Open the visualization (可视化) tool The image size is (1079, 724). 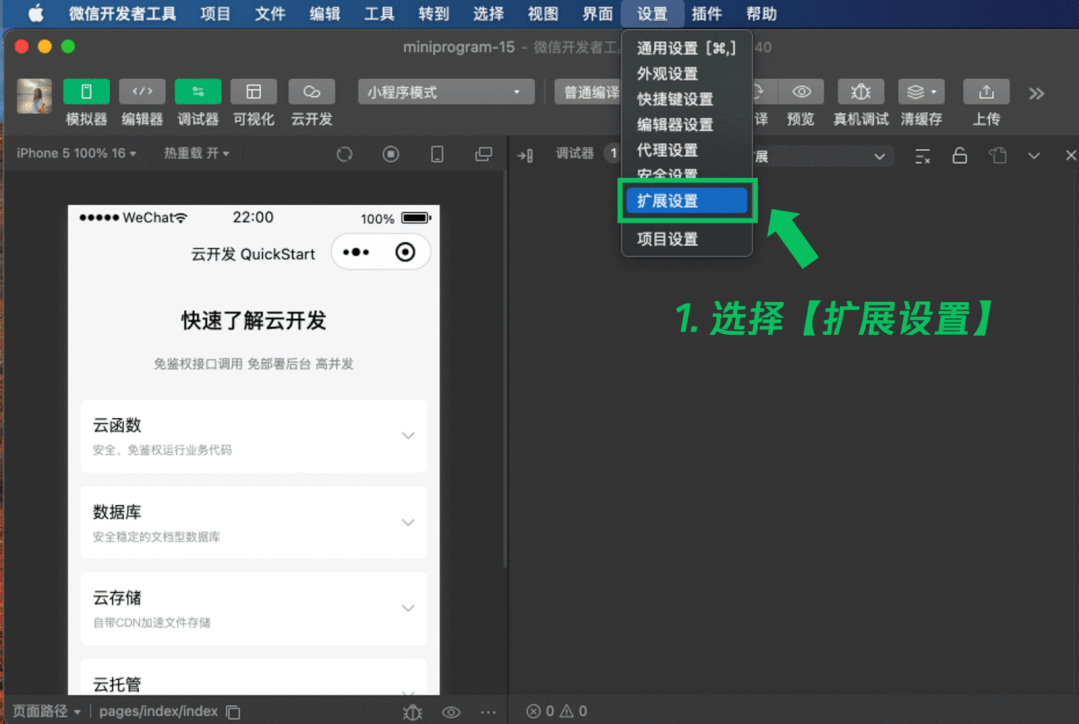pos(253,92)
